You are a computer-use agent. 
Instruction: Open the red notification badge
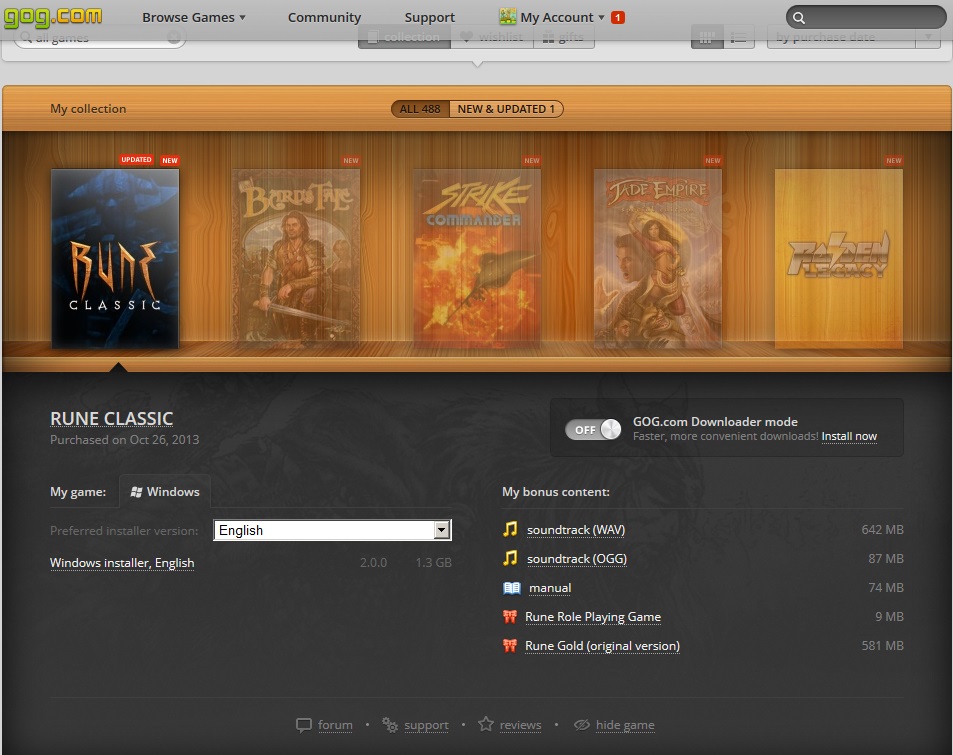coord(618,17)
